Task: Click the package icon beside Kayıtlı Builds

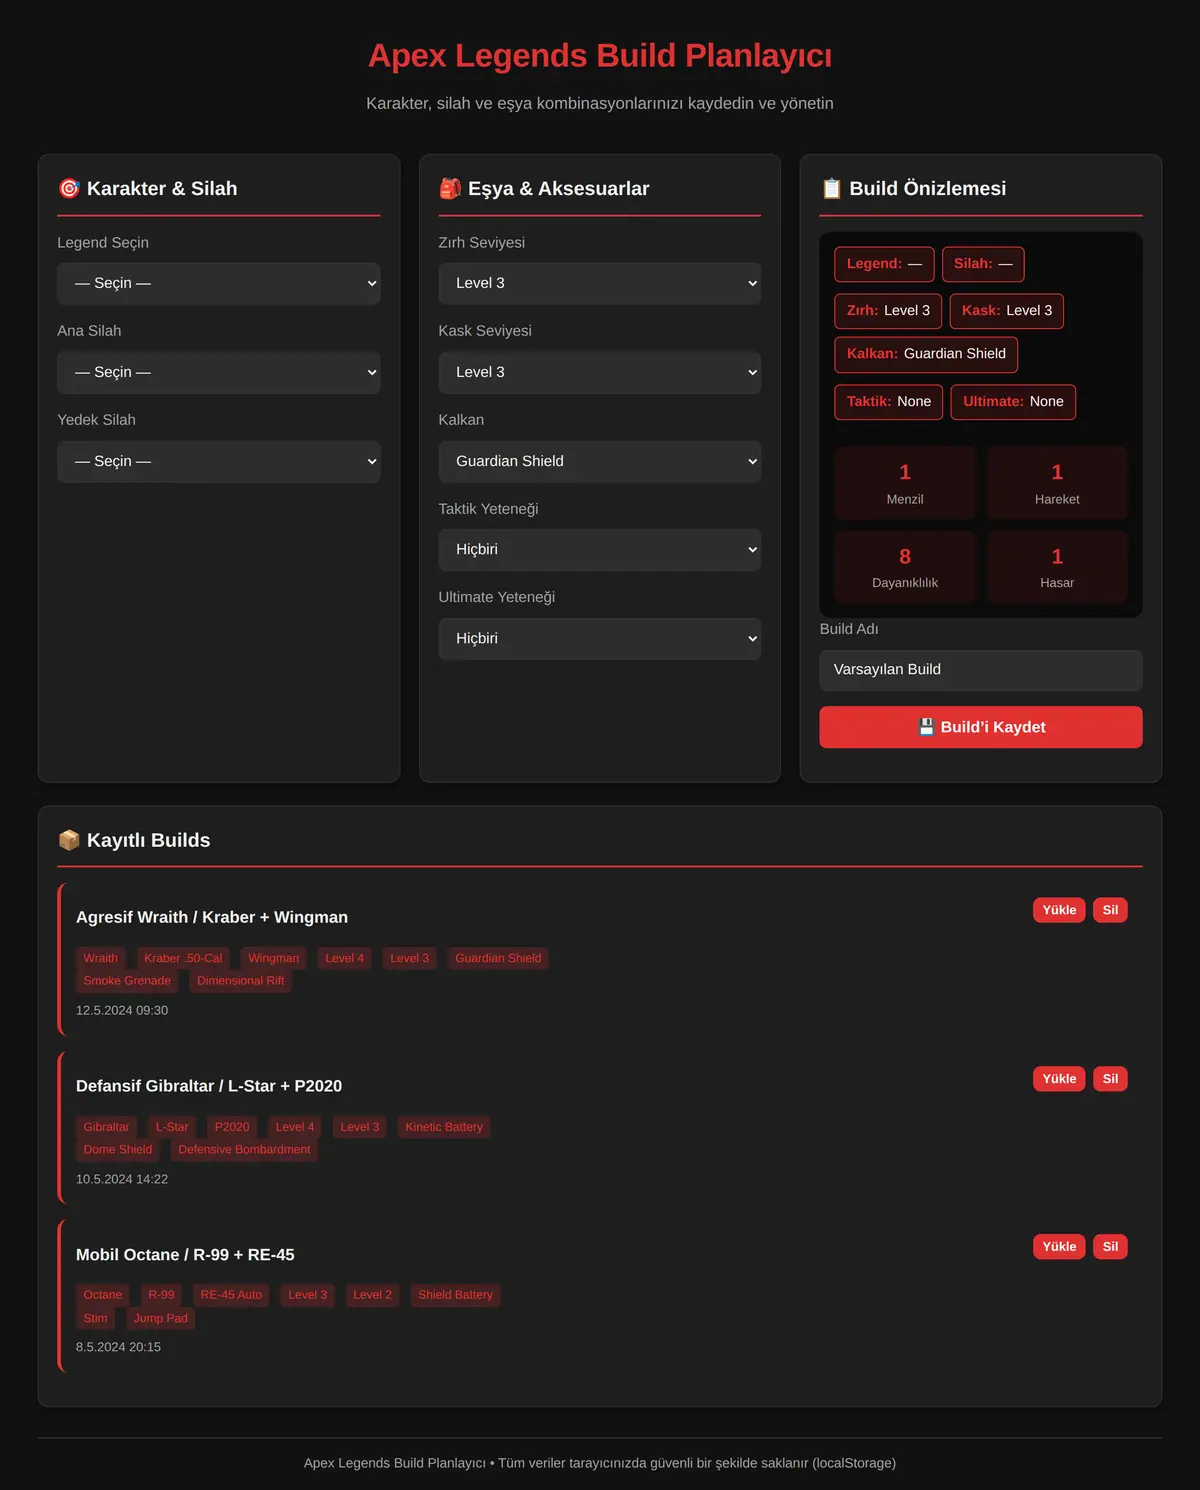Action: tap(69, 840)
